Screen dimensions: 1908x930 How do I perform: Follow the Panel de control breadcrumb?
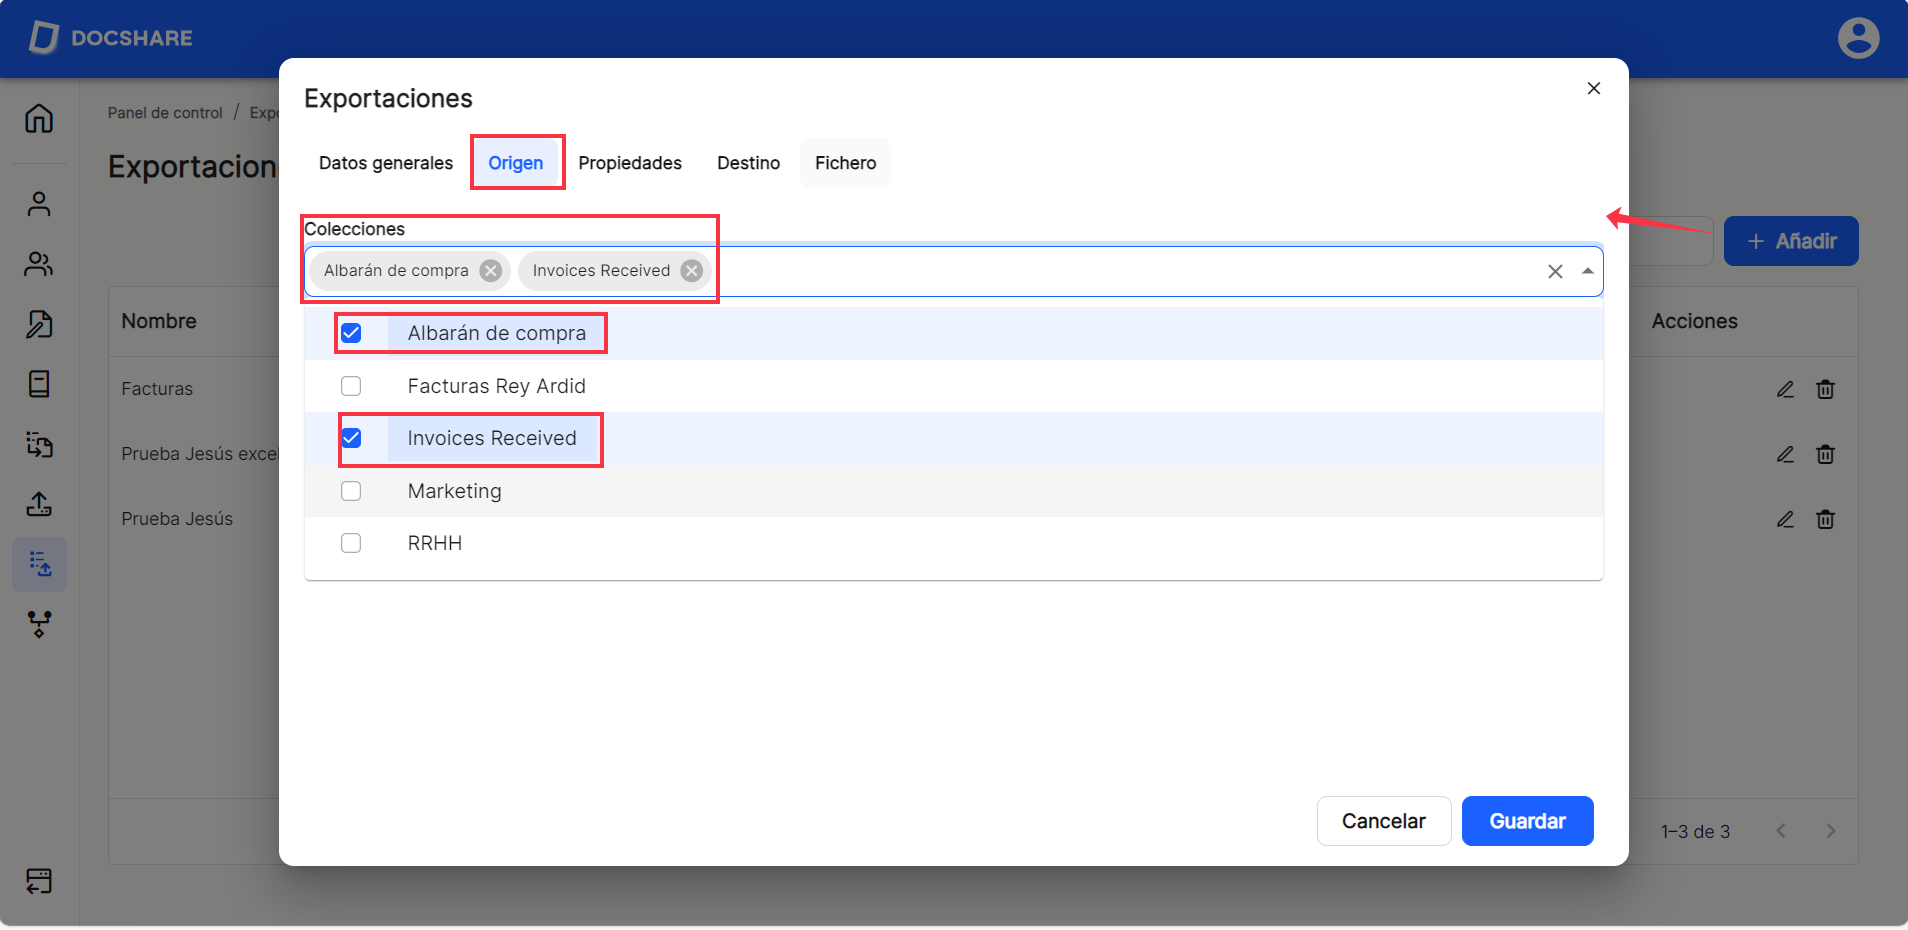[x=165, y=113]
